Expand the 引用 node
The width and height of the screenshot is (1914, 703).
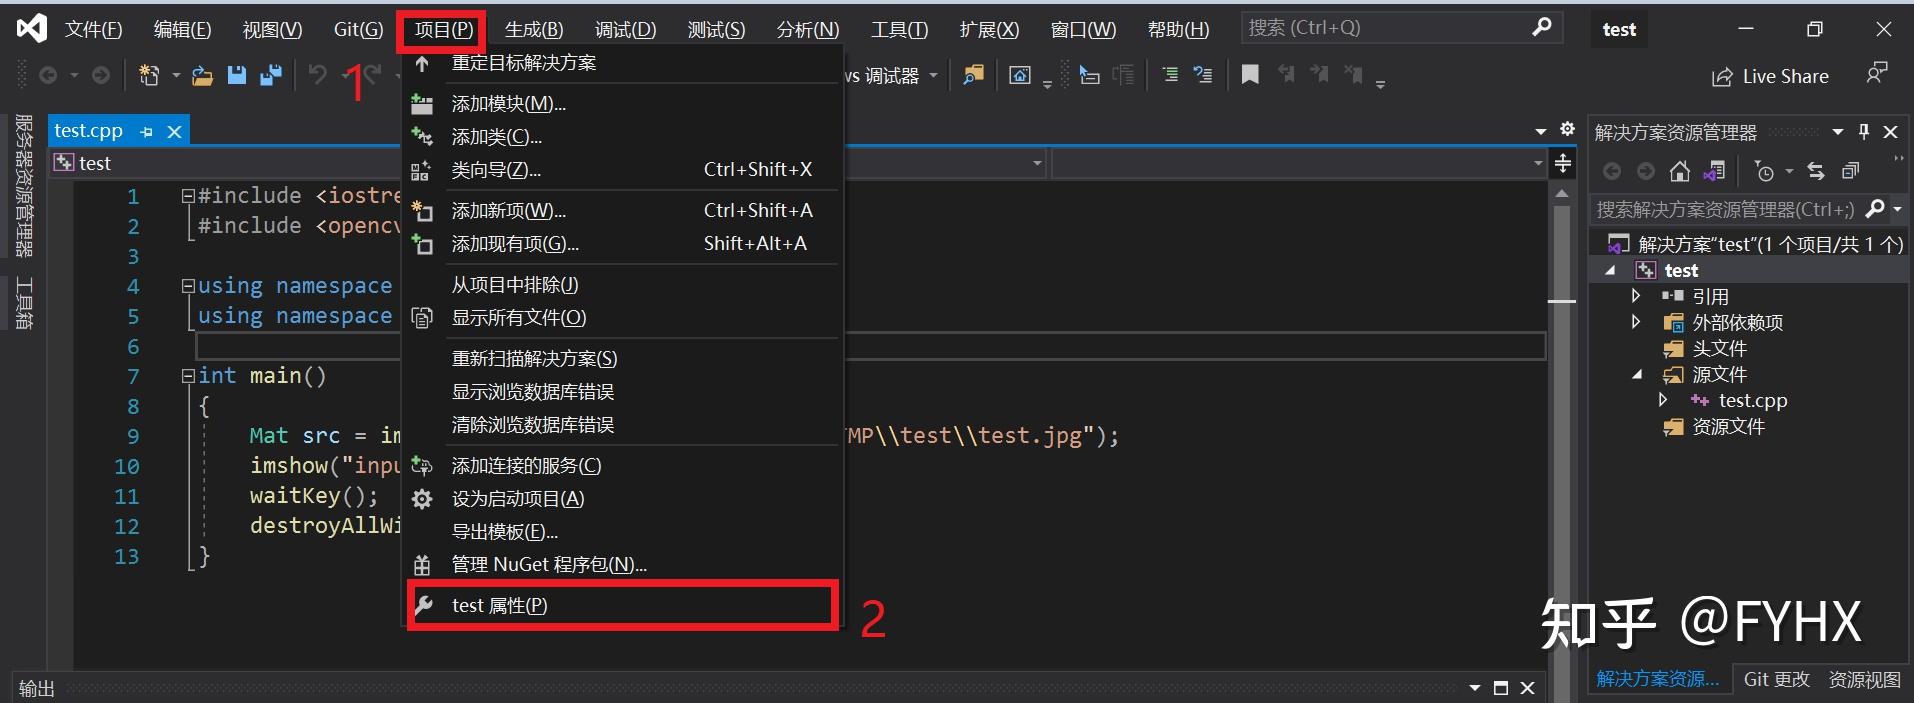point(1636,296)
